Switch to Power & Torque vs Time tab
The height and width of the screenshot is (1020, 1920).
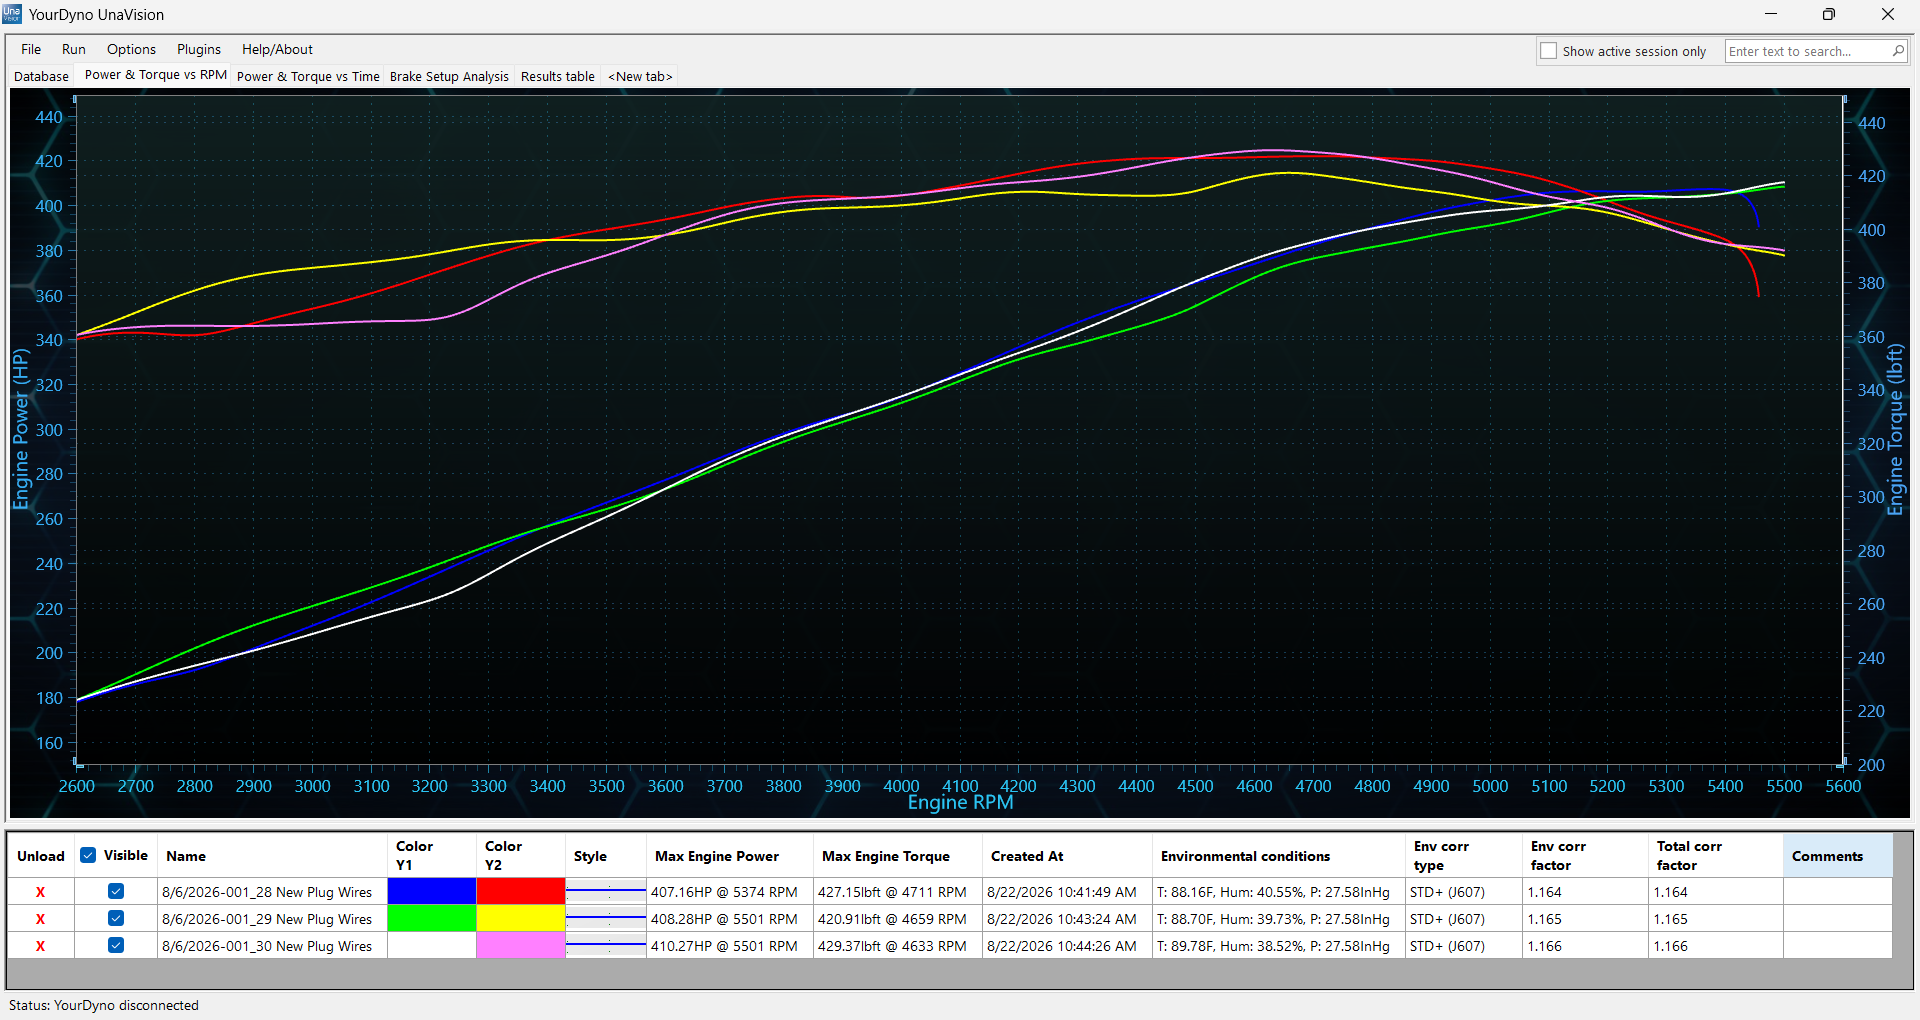308,76
